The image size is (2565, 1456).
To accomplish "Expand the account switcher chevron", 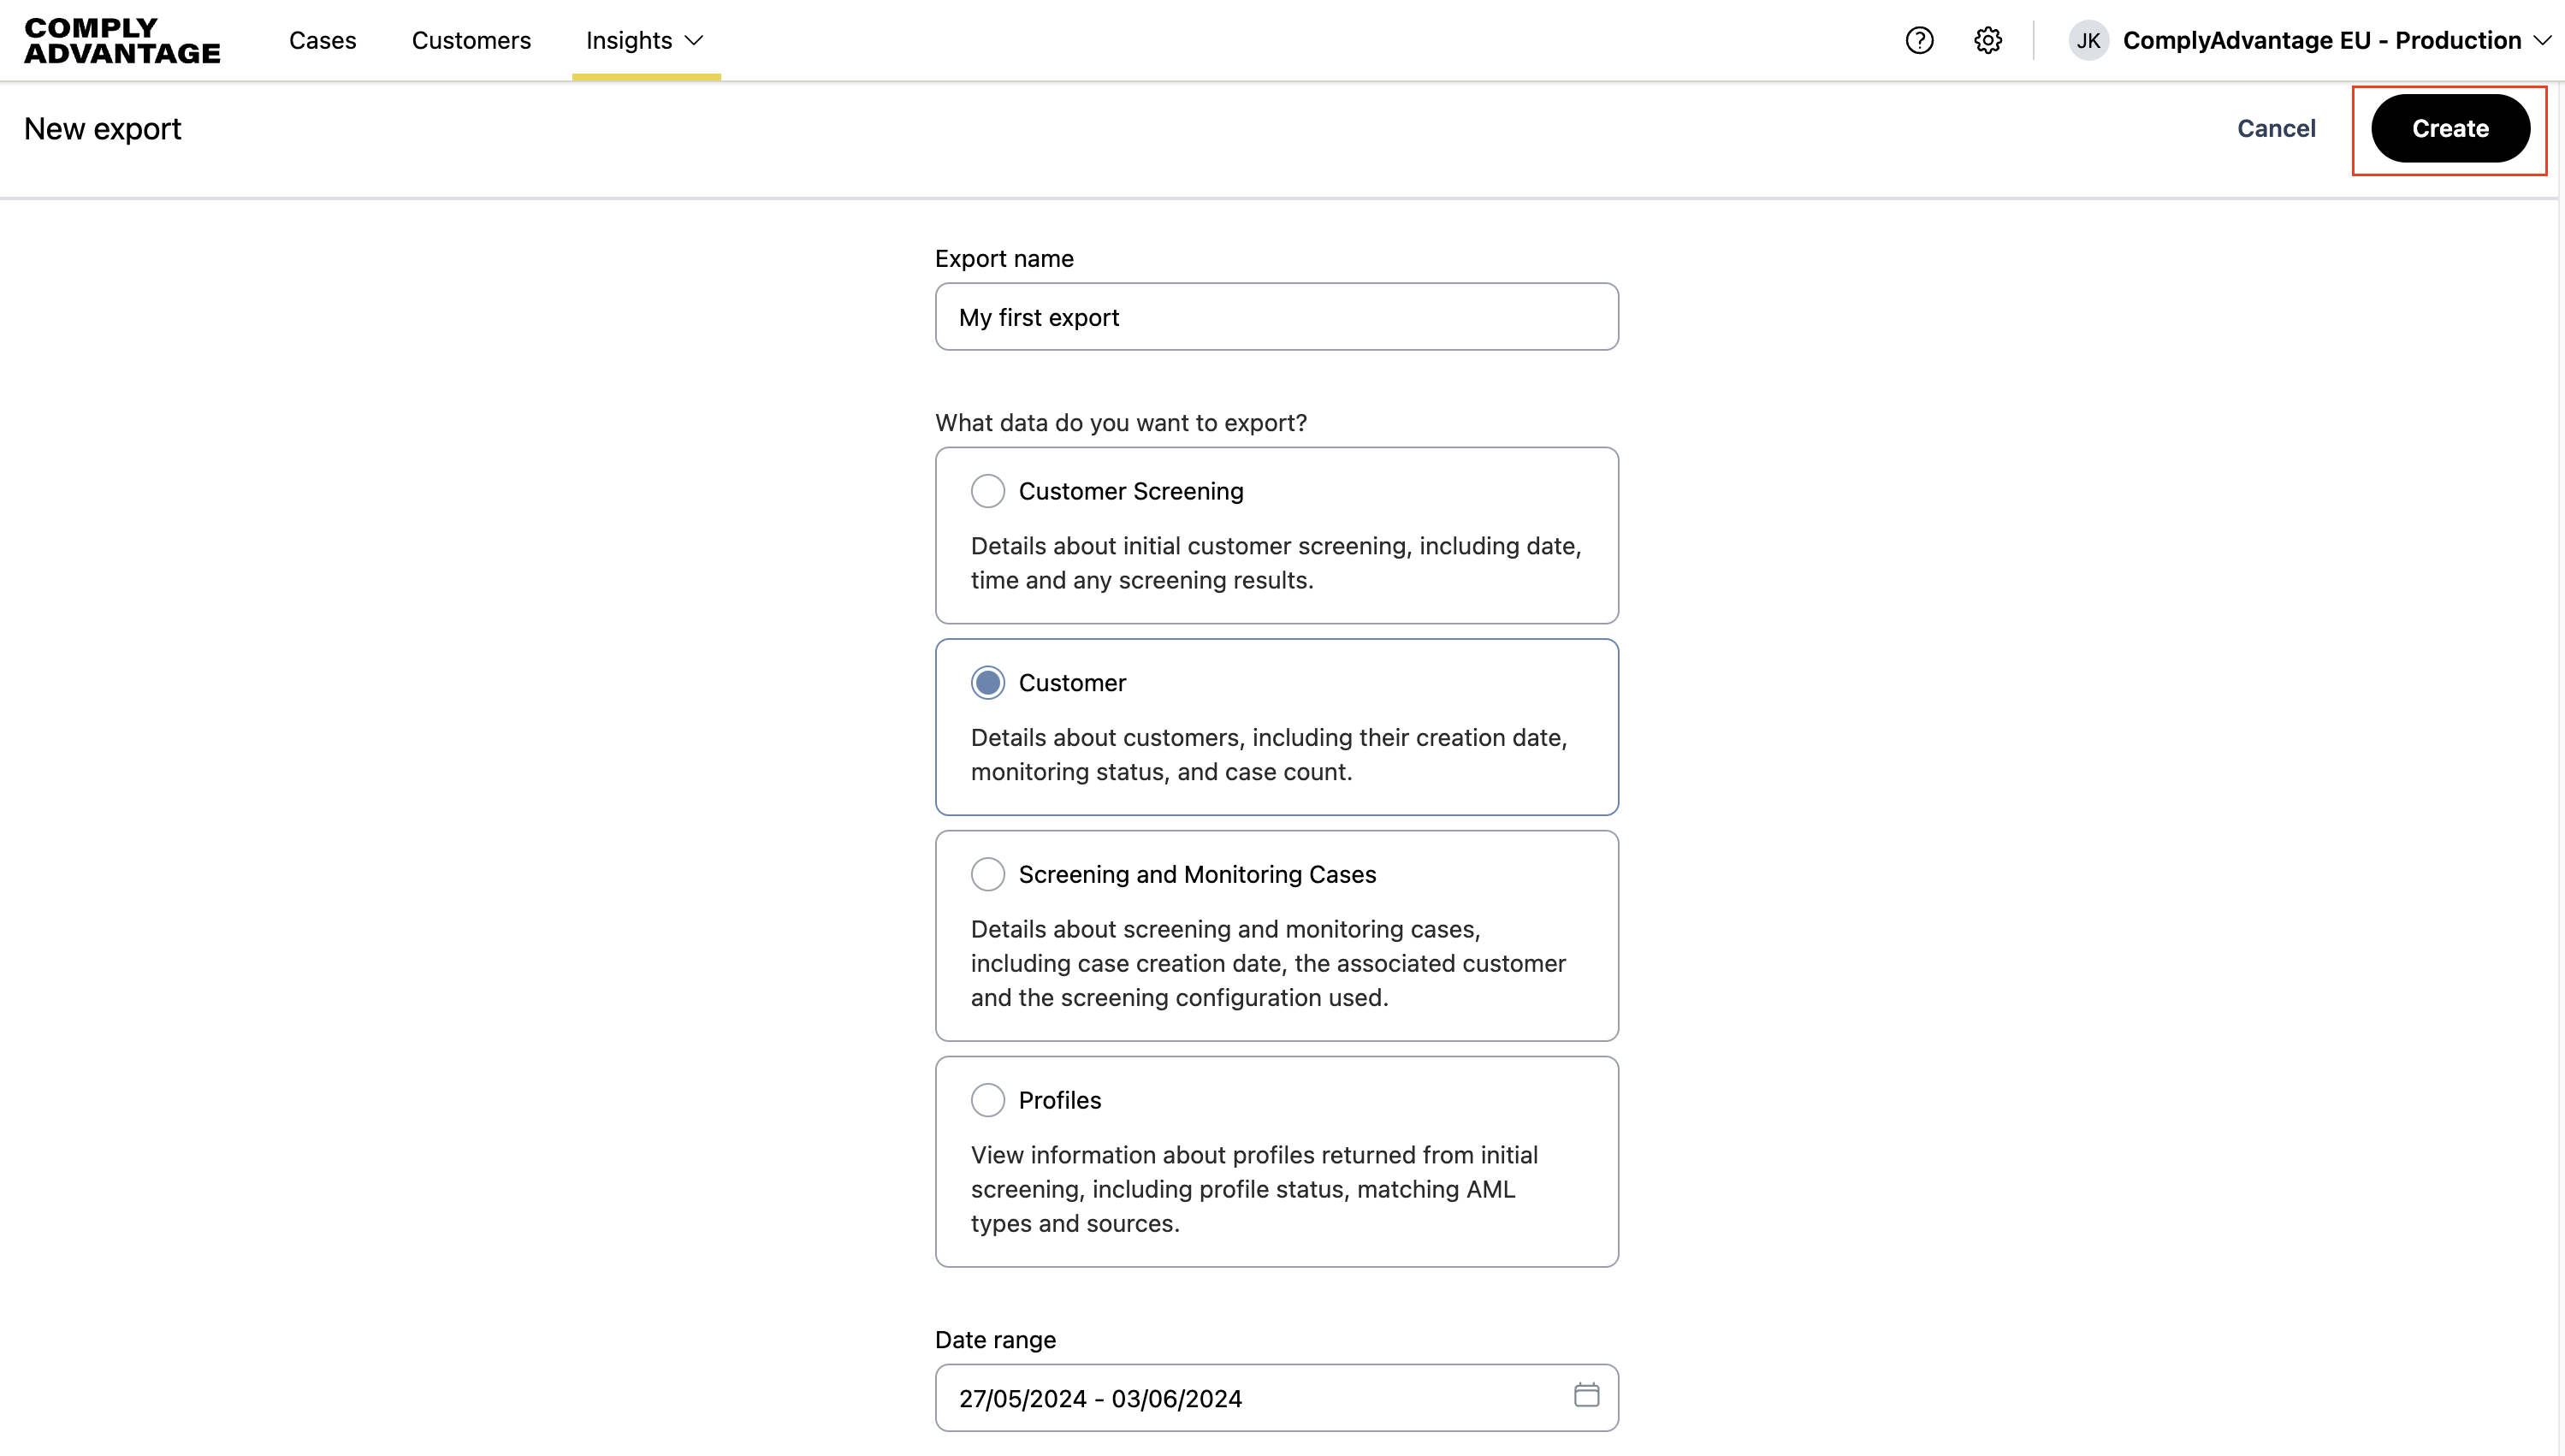I will pos(2542,41).
